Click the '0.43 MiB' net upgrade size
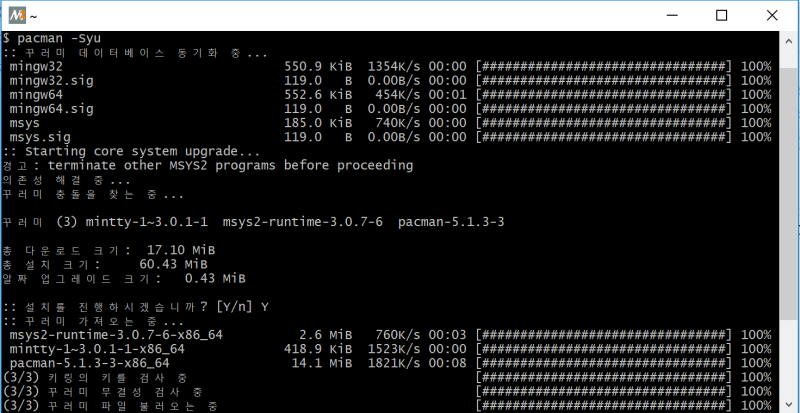Image resolution: width=800 pixels, height=413 pixels. tap(215, 279)
